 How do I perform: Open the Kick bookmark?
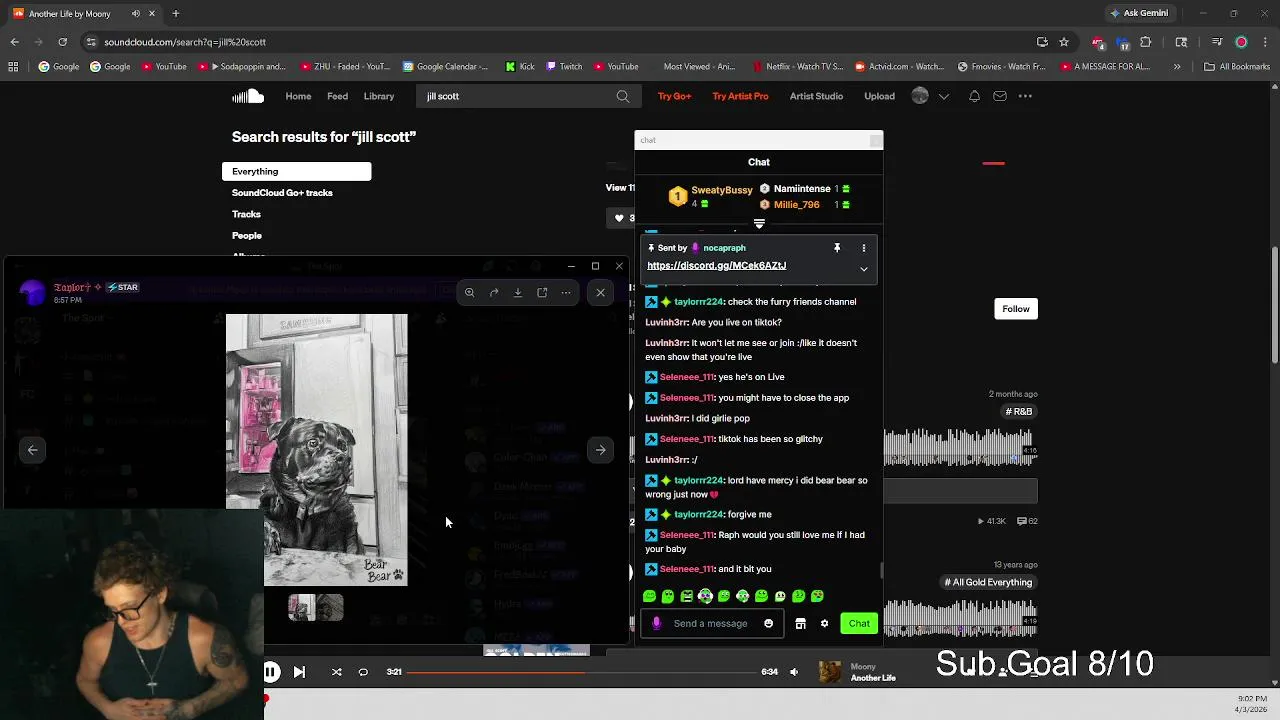click(x=520, y=67)
